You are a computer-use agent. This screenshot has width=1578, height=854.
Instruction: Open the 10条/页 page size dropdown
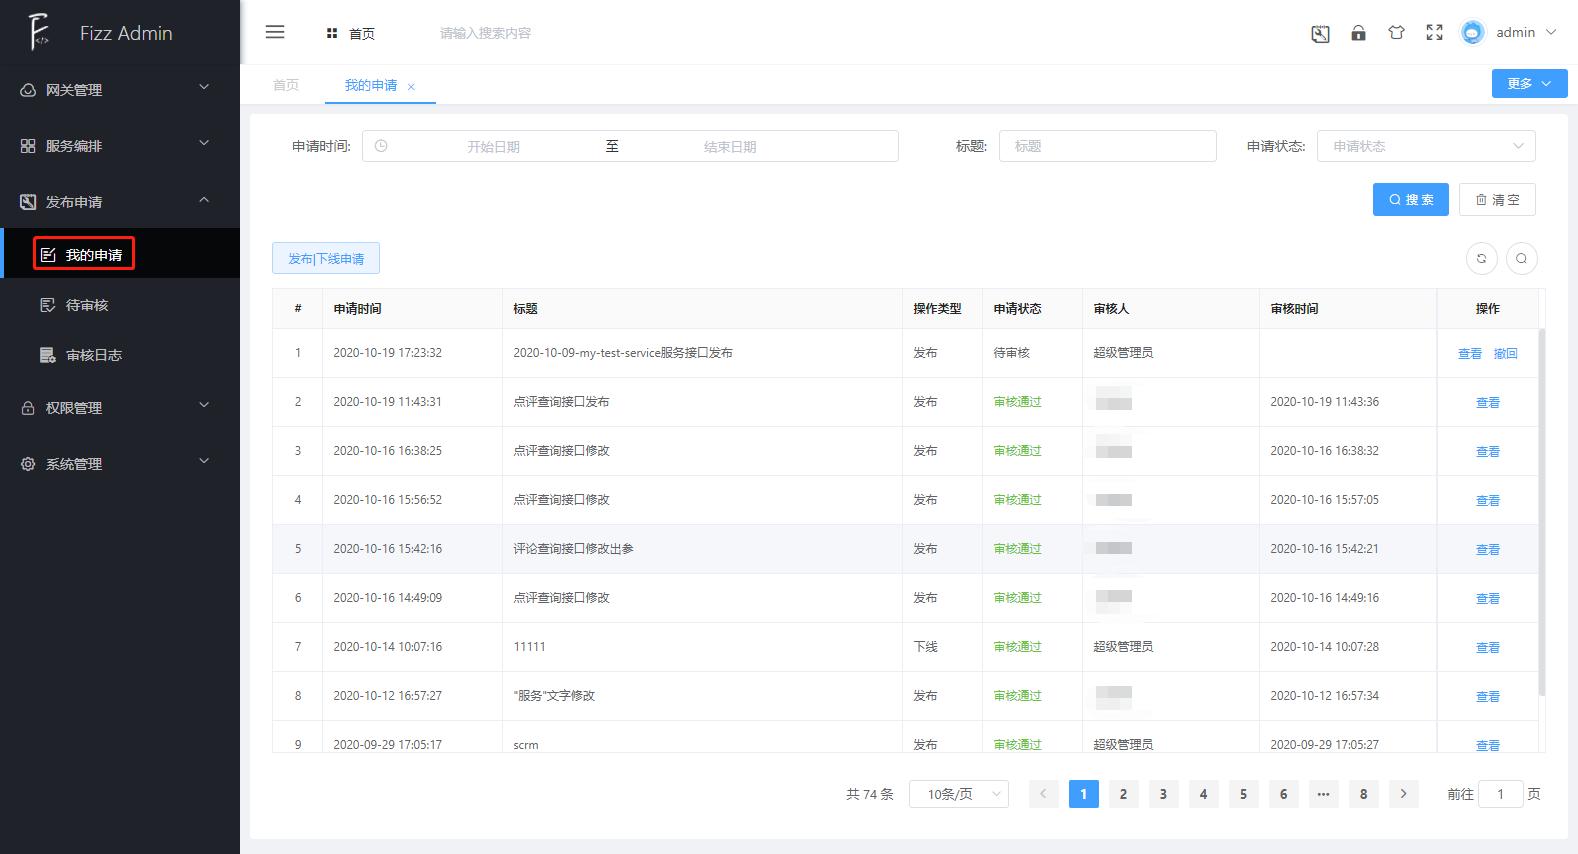(958, 794)
